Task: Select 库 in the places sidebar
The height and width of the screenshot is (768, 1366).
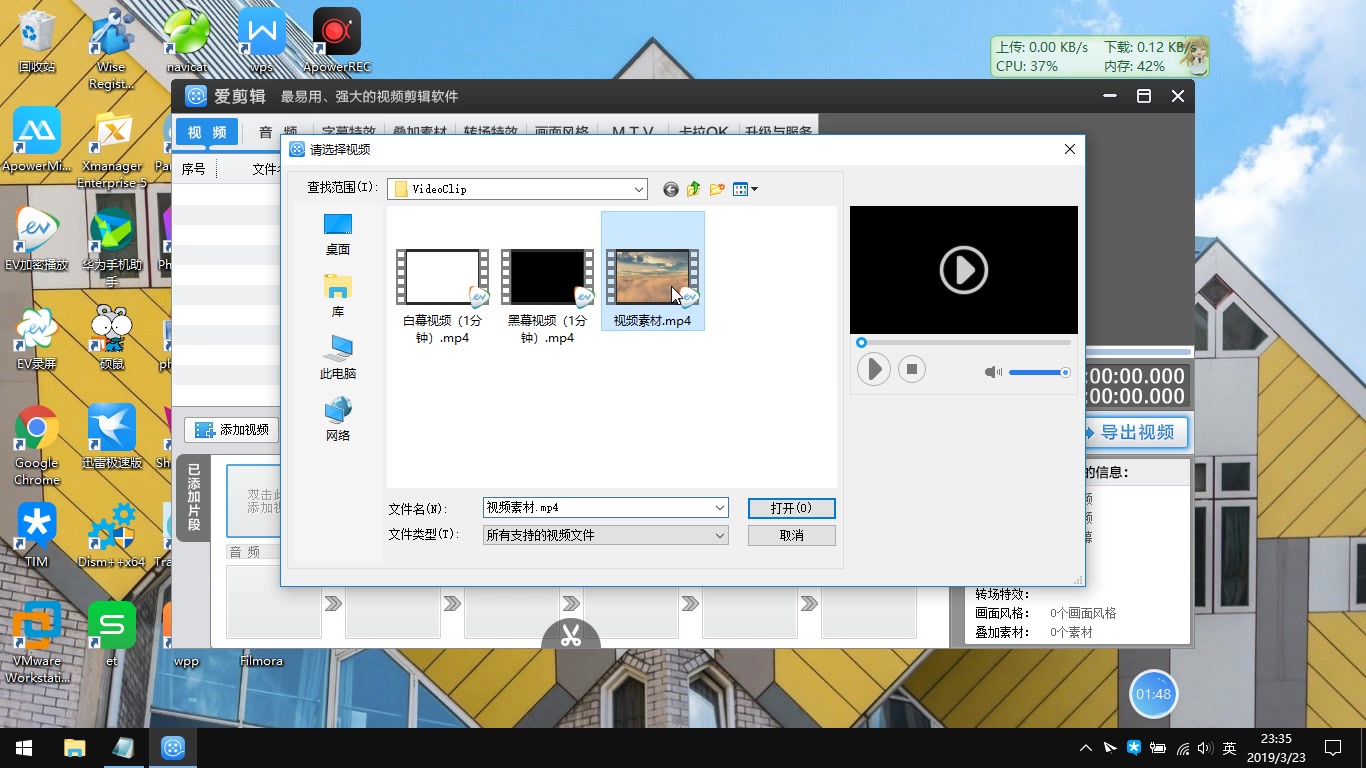Action: 338,297
